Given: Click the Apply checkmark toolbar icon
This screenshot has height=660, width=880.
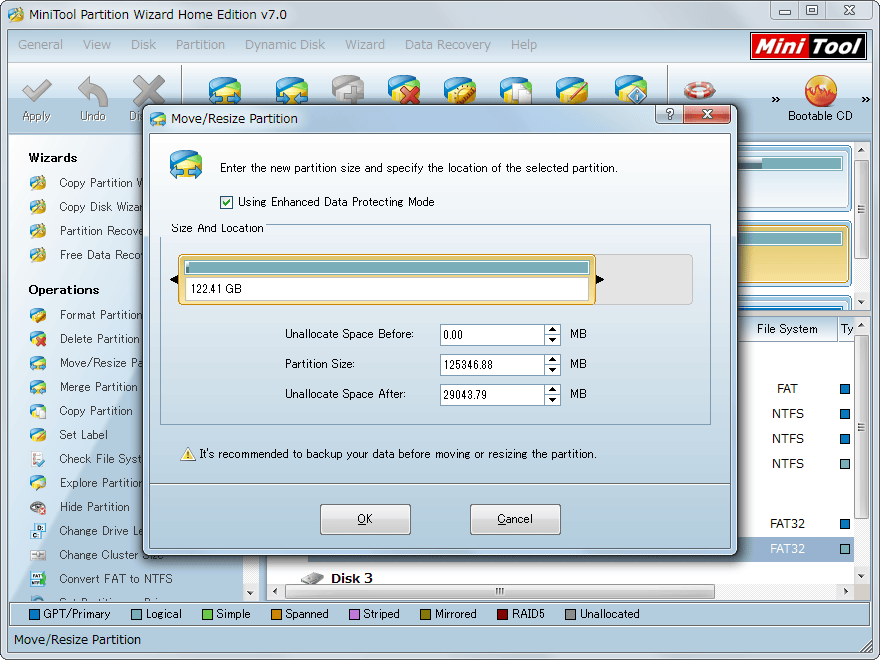Looking at the screenshot, I should tap(36, 91).
